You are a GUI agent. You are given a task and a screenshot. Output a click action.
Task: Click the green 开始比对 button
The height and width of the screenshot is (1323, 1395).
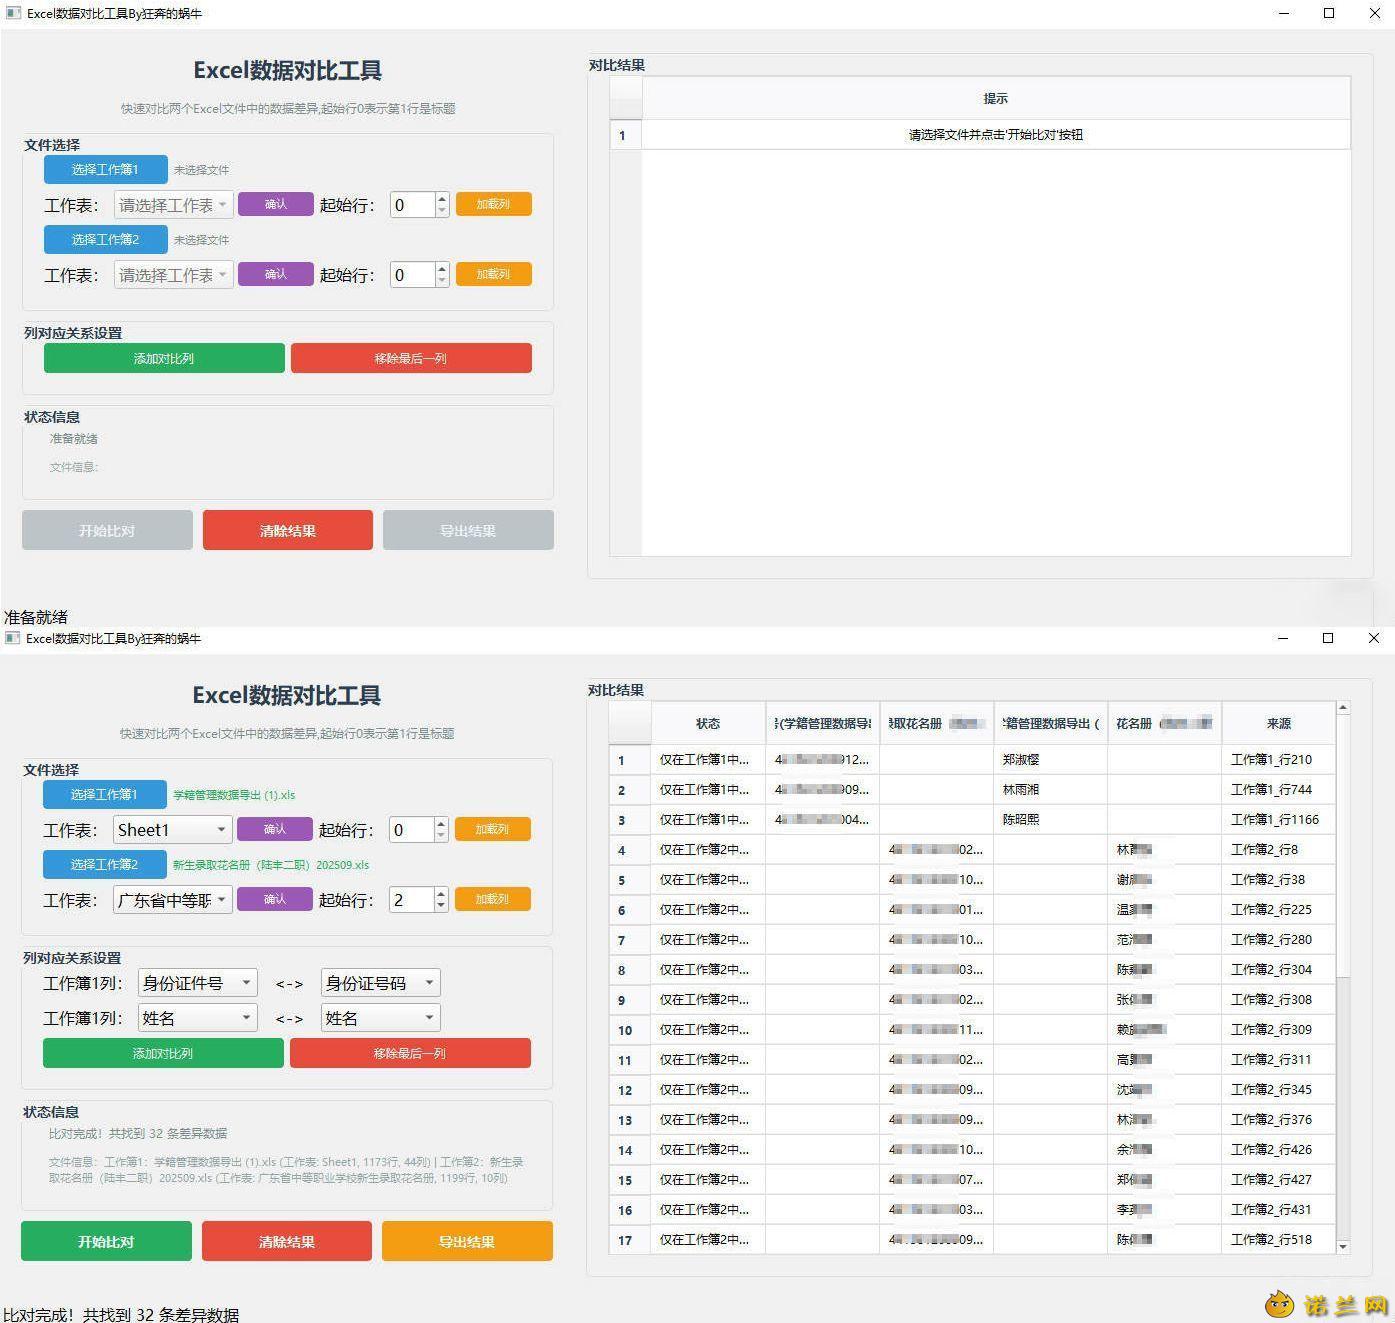tap(106, 1241)
